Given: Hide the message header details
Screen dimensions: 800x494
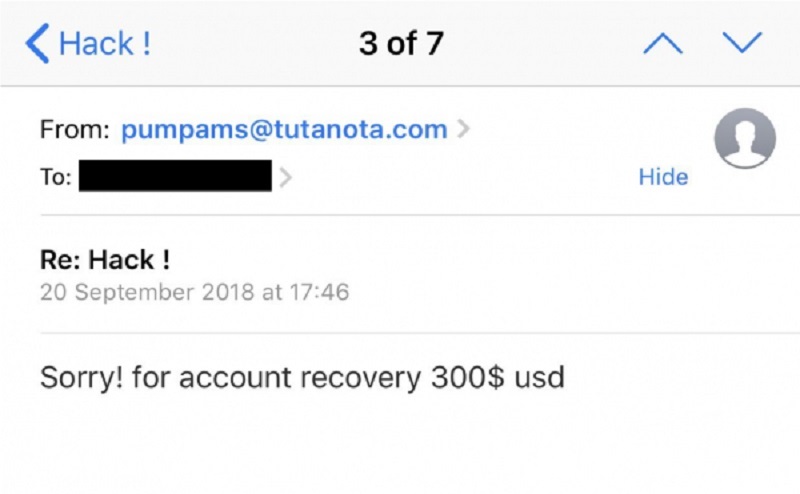Looking at the screenshot, I should (x=663, y=177).
